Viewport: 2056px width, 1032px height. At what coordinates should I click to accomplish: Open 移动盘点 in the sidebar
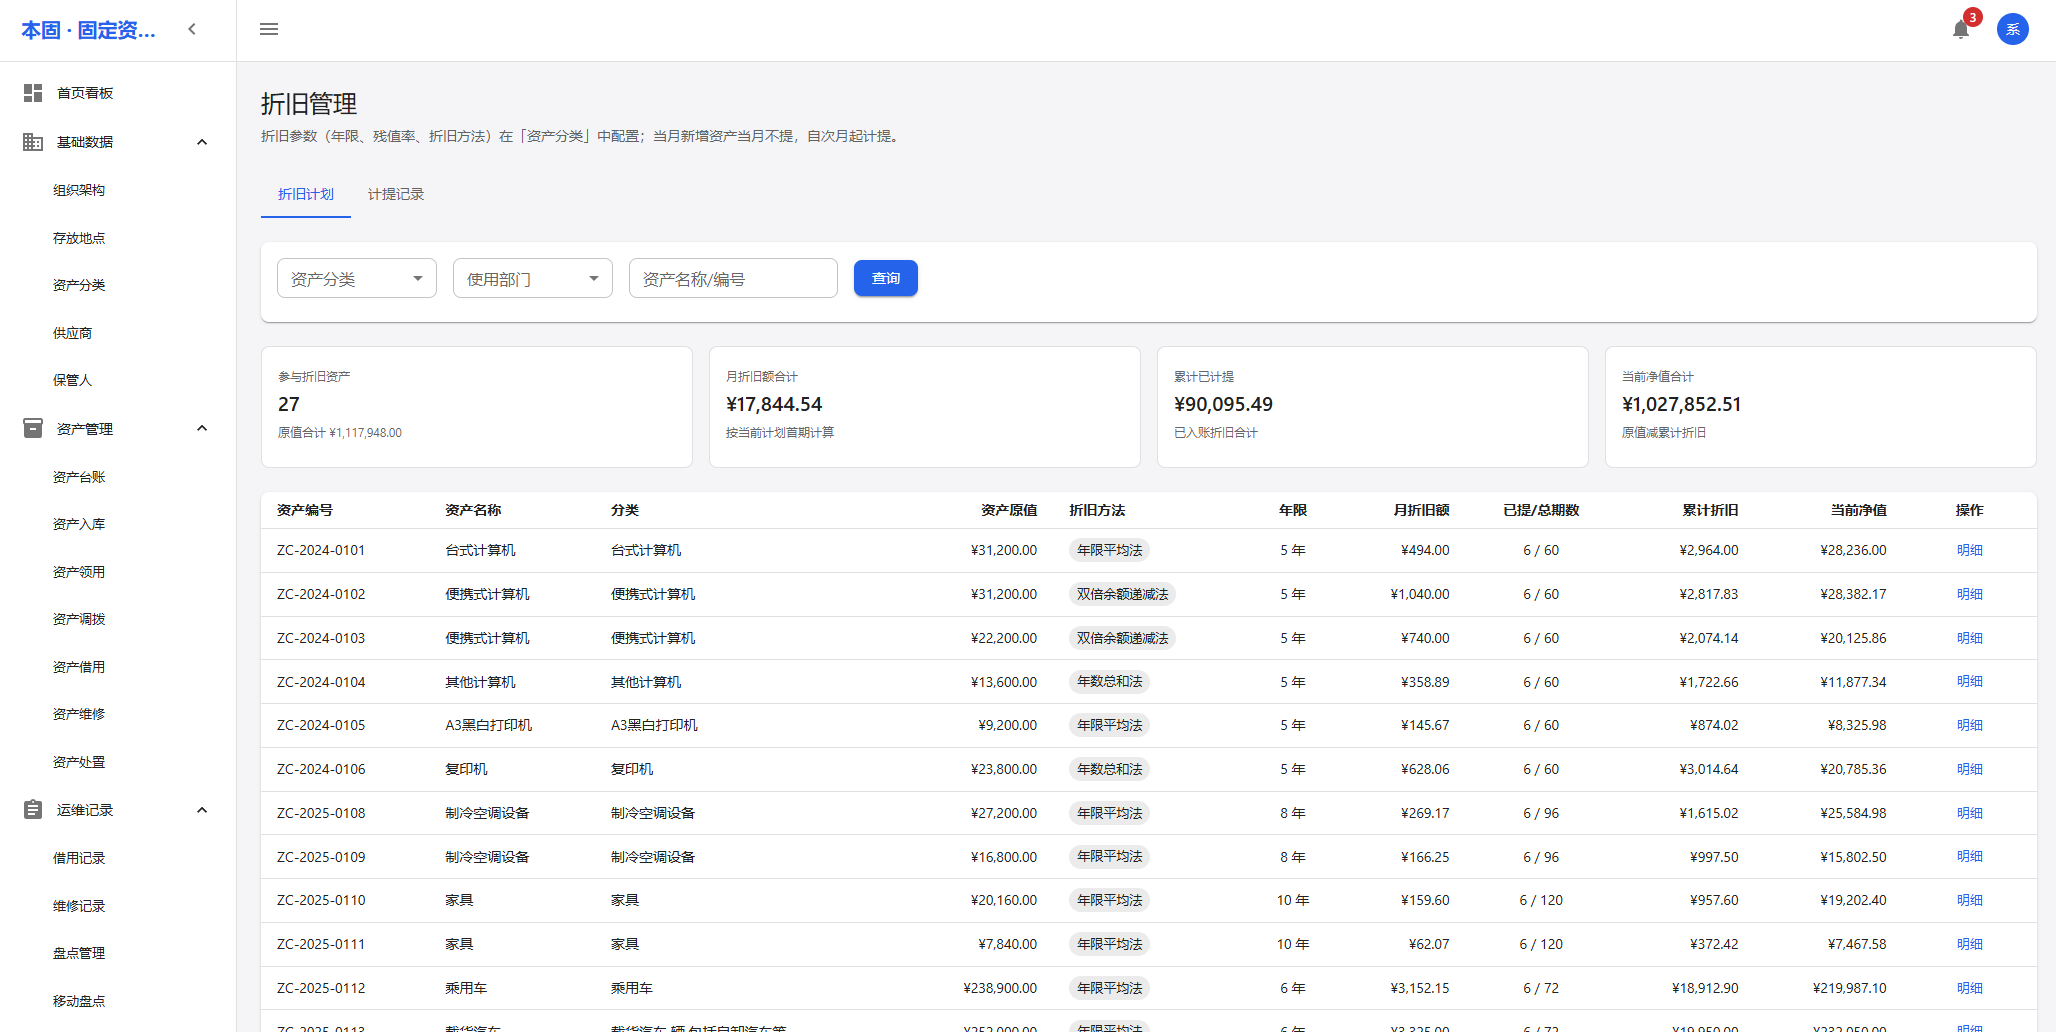tap(79, 1001)
